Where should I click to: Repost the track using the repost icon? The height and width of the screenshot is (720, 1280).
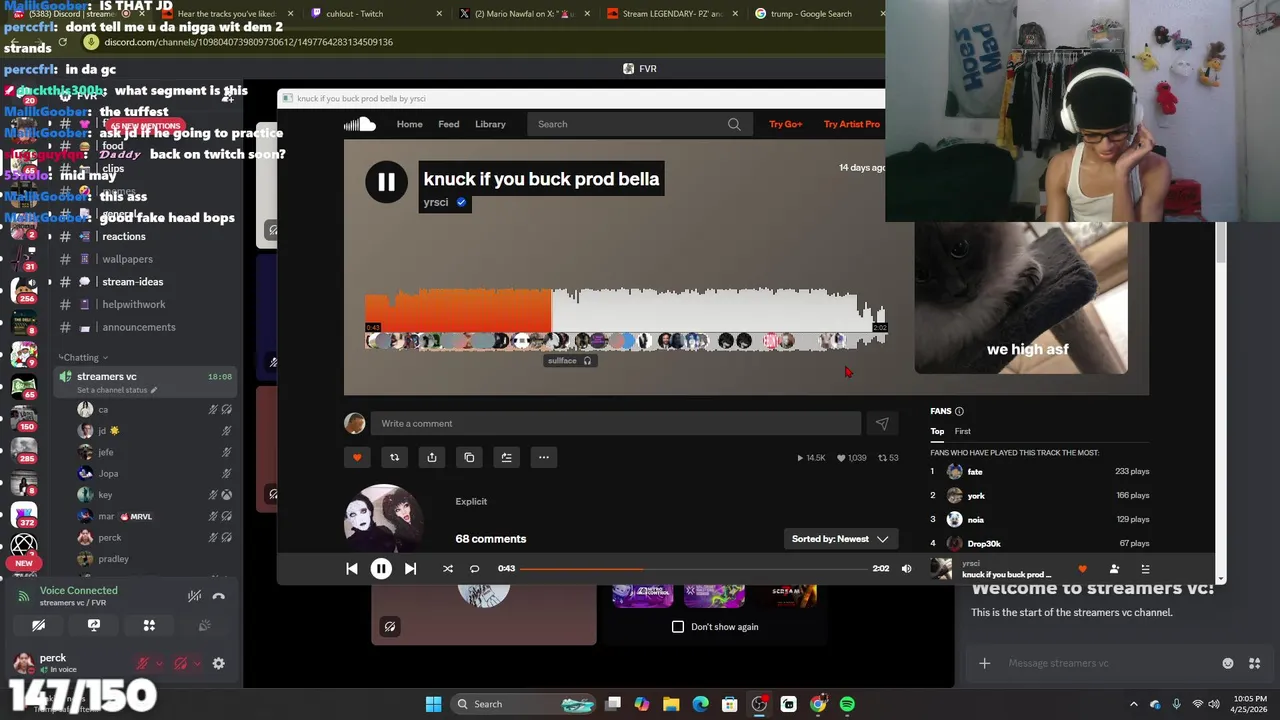point(394,457)
